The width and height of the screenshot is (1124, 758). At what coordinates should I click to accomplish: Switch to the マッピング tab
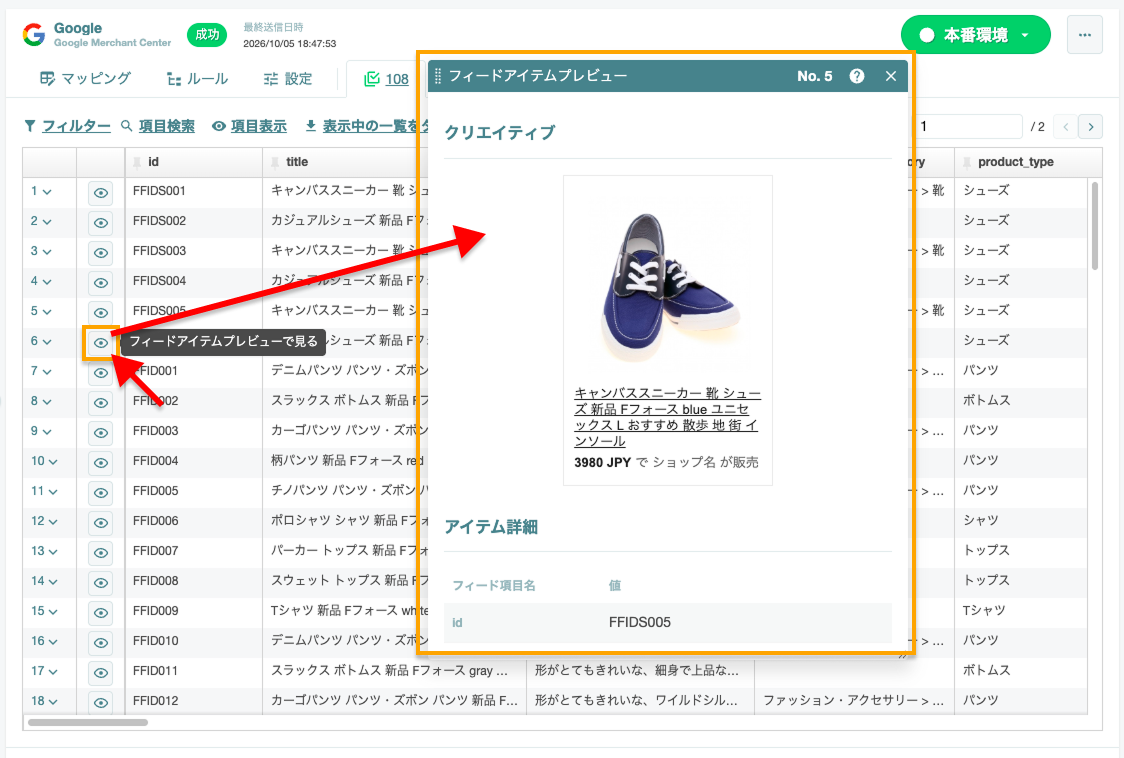pyautogui.click(x=85, y=78)
